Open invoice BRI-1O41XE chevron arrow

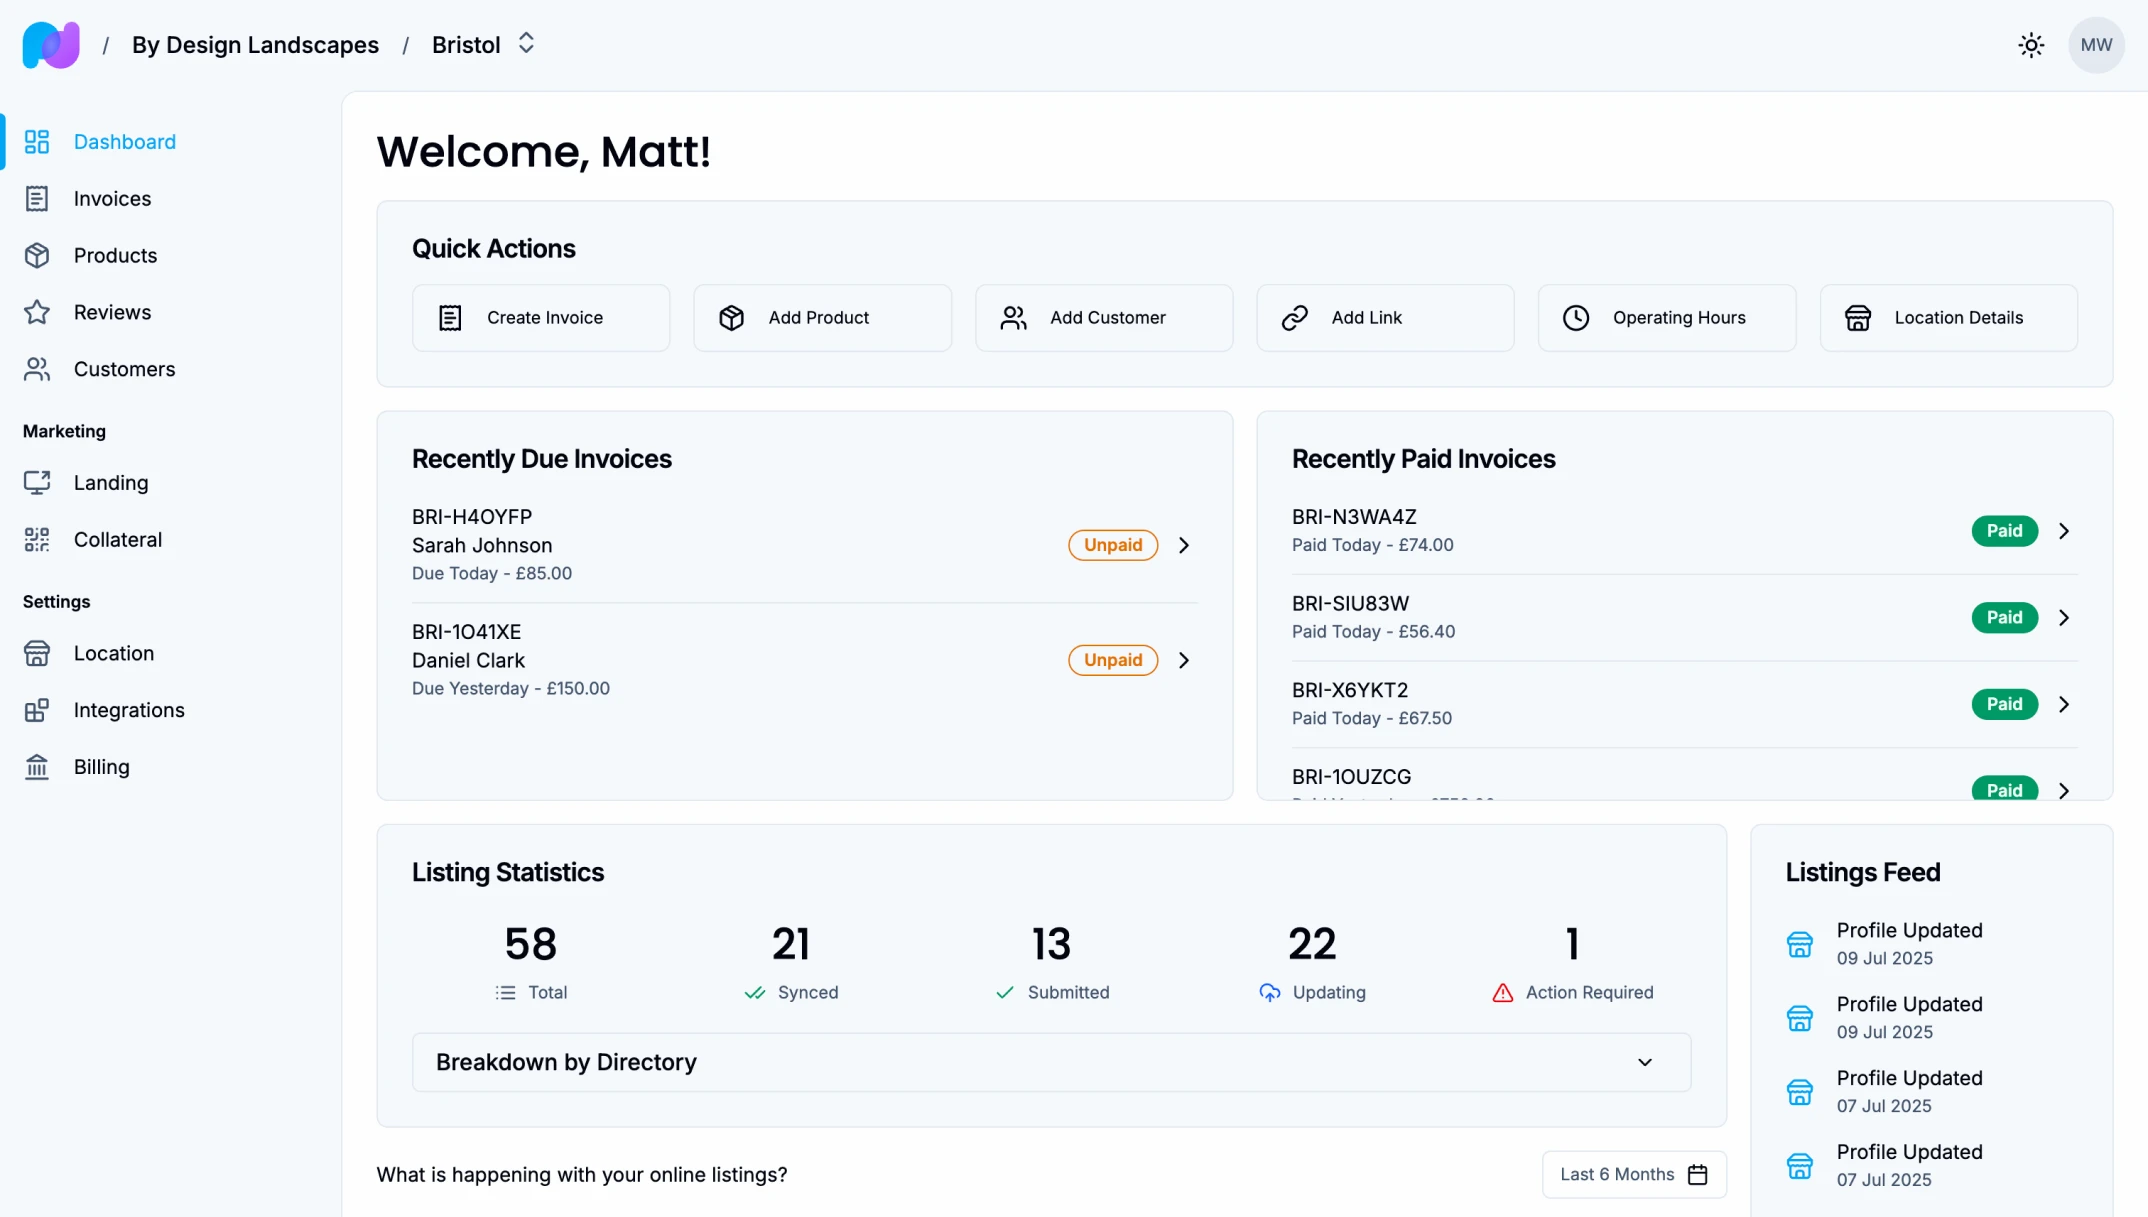[1184, 660]
